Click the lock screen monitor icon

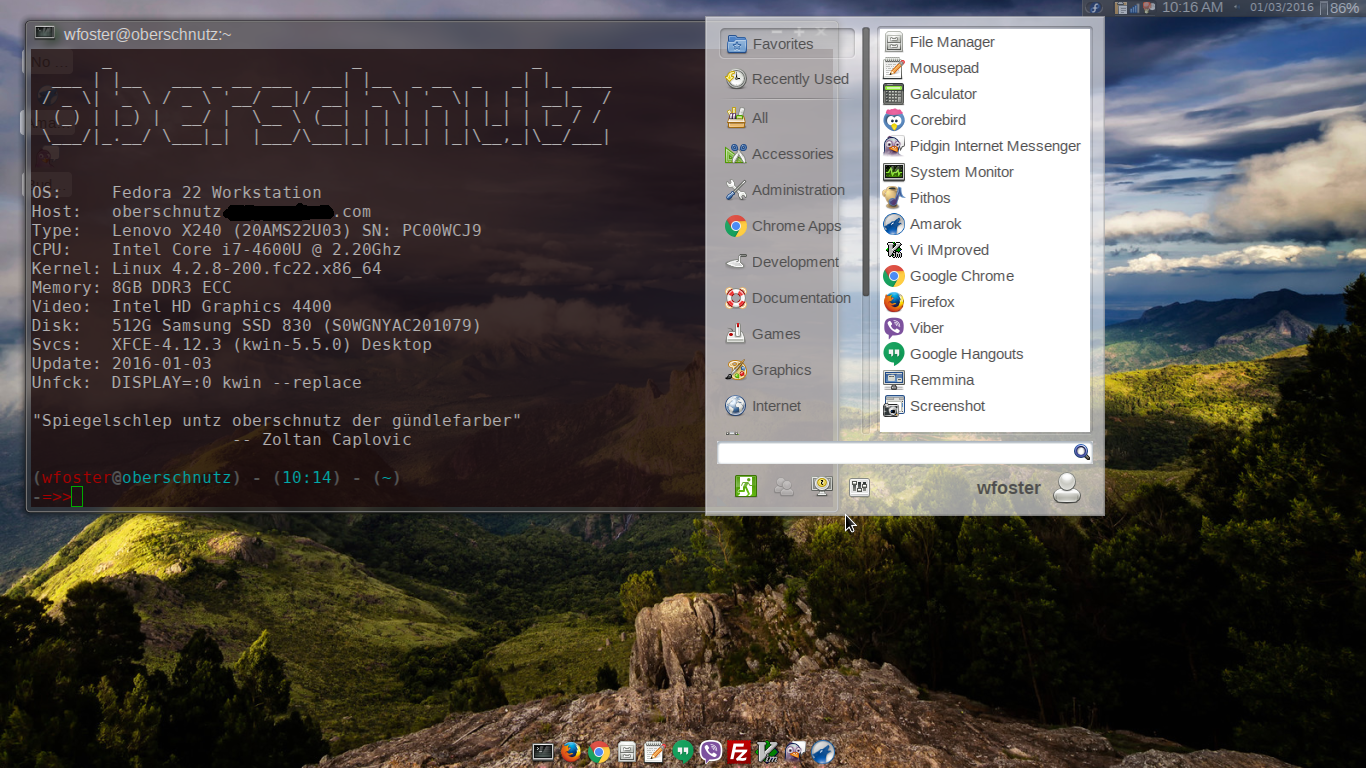pyautogui.click(x=822, y=487)
